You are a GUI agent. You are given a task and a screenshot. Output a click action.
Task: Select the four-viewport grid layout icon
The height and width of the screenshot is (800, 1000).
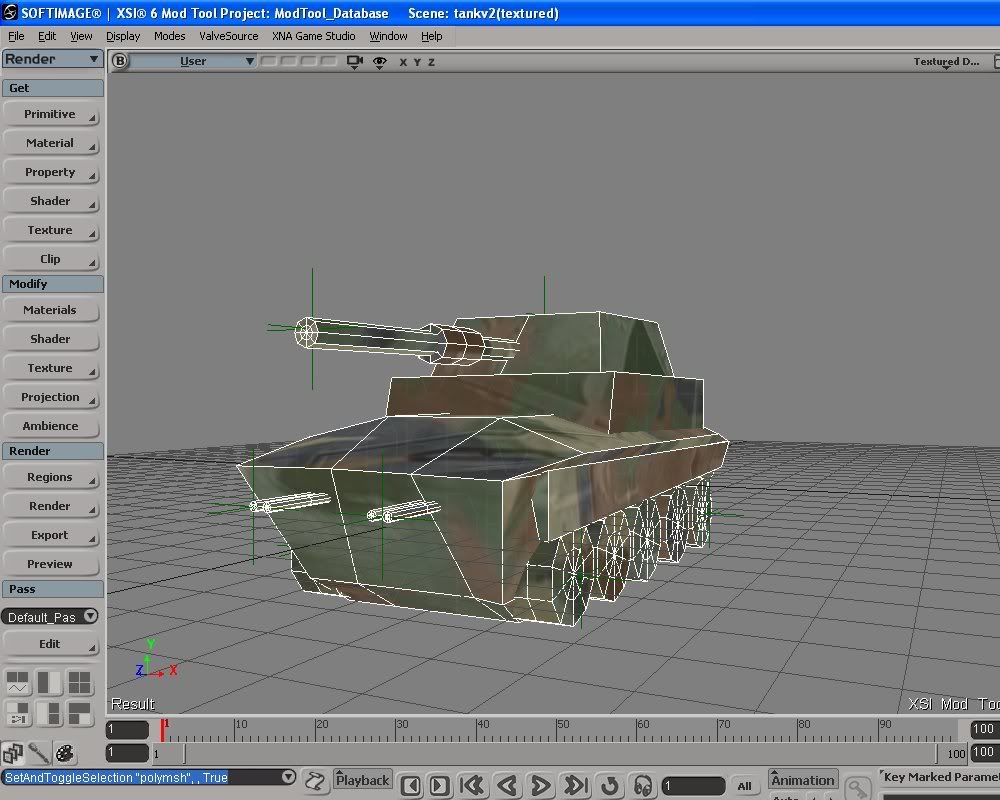pos(79,682)
